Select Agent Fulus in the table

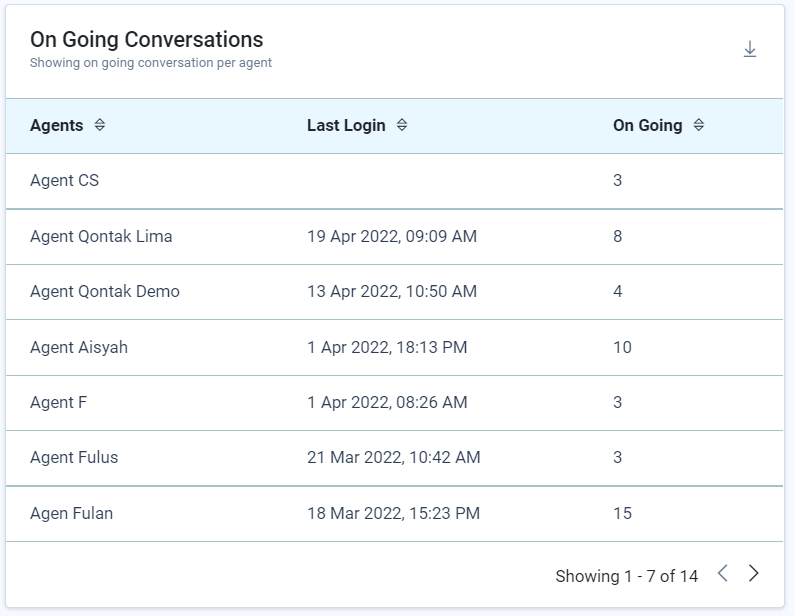click(x=74, y=458)
